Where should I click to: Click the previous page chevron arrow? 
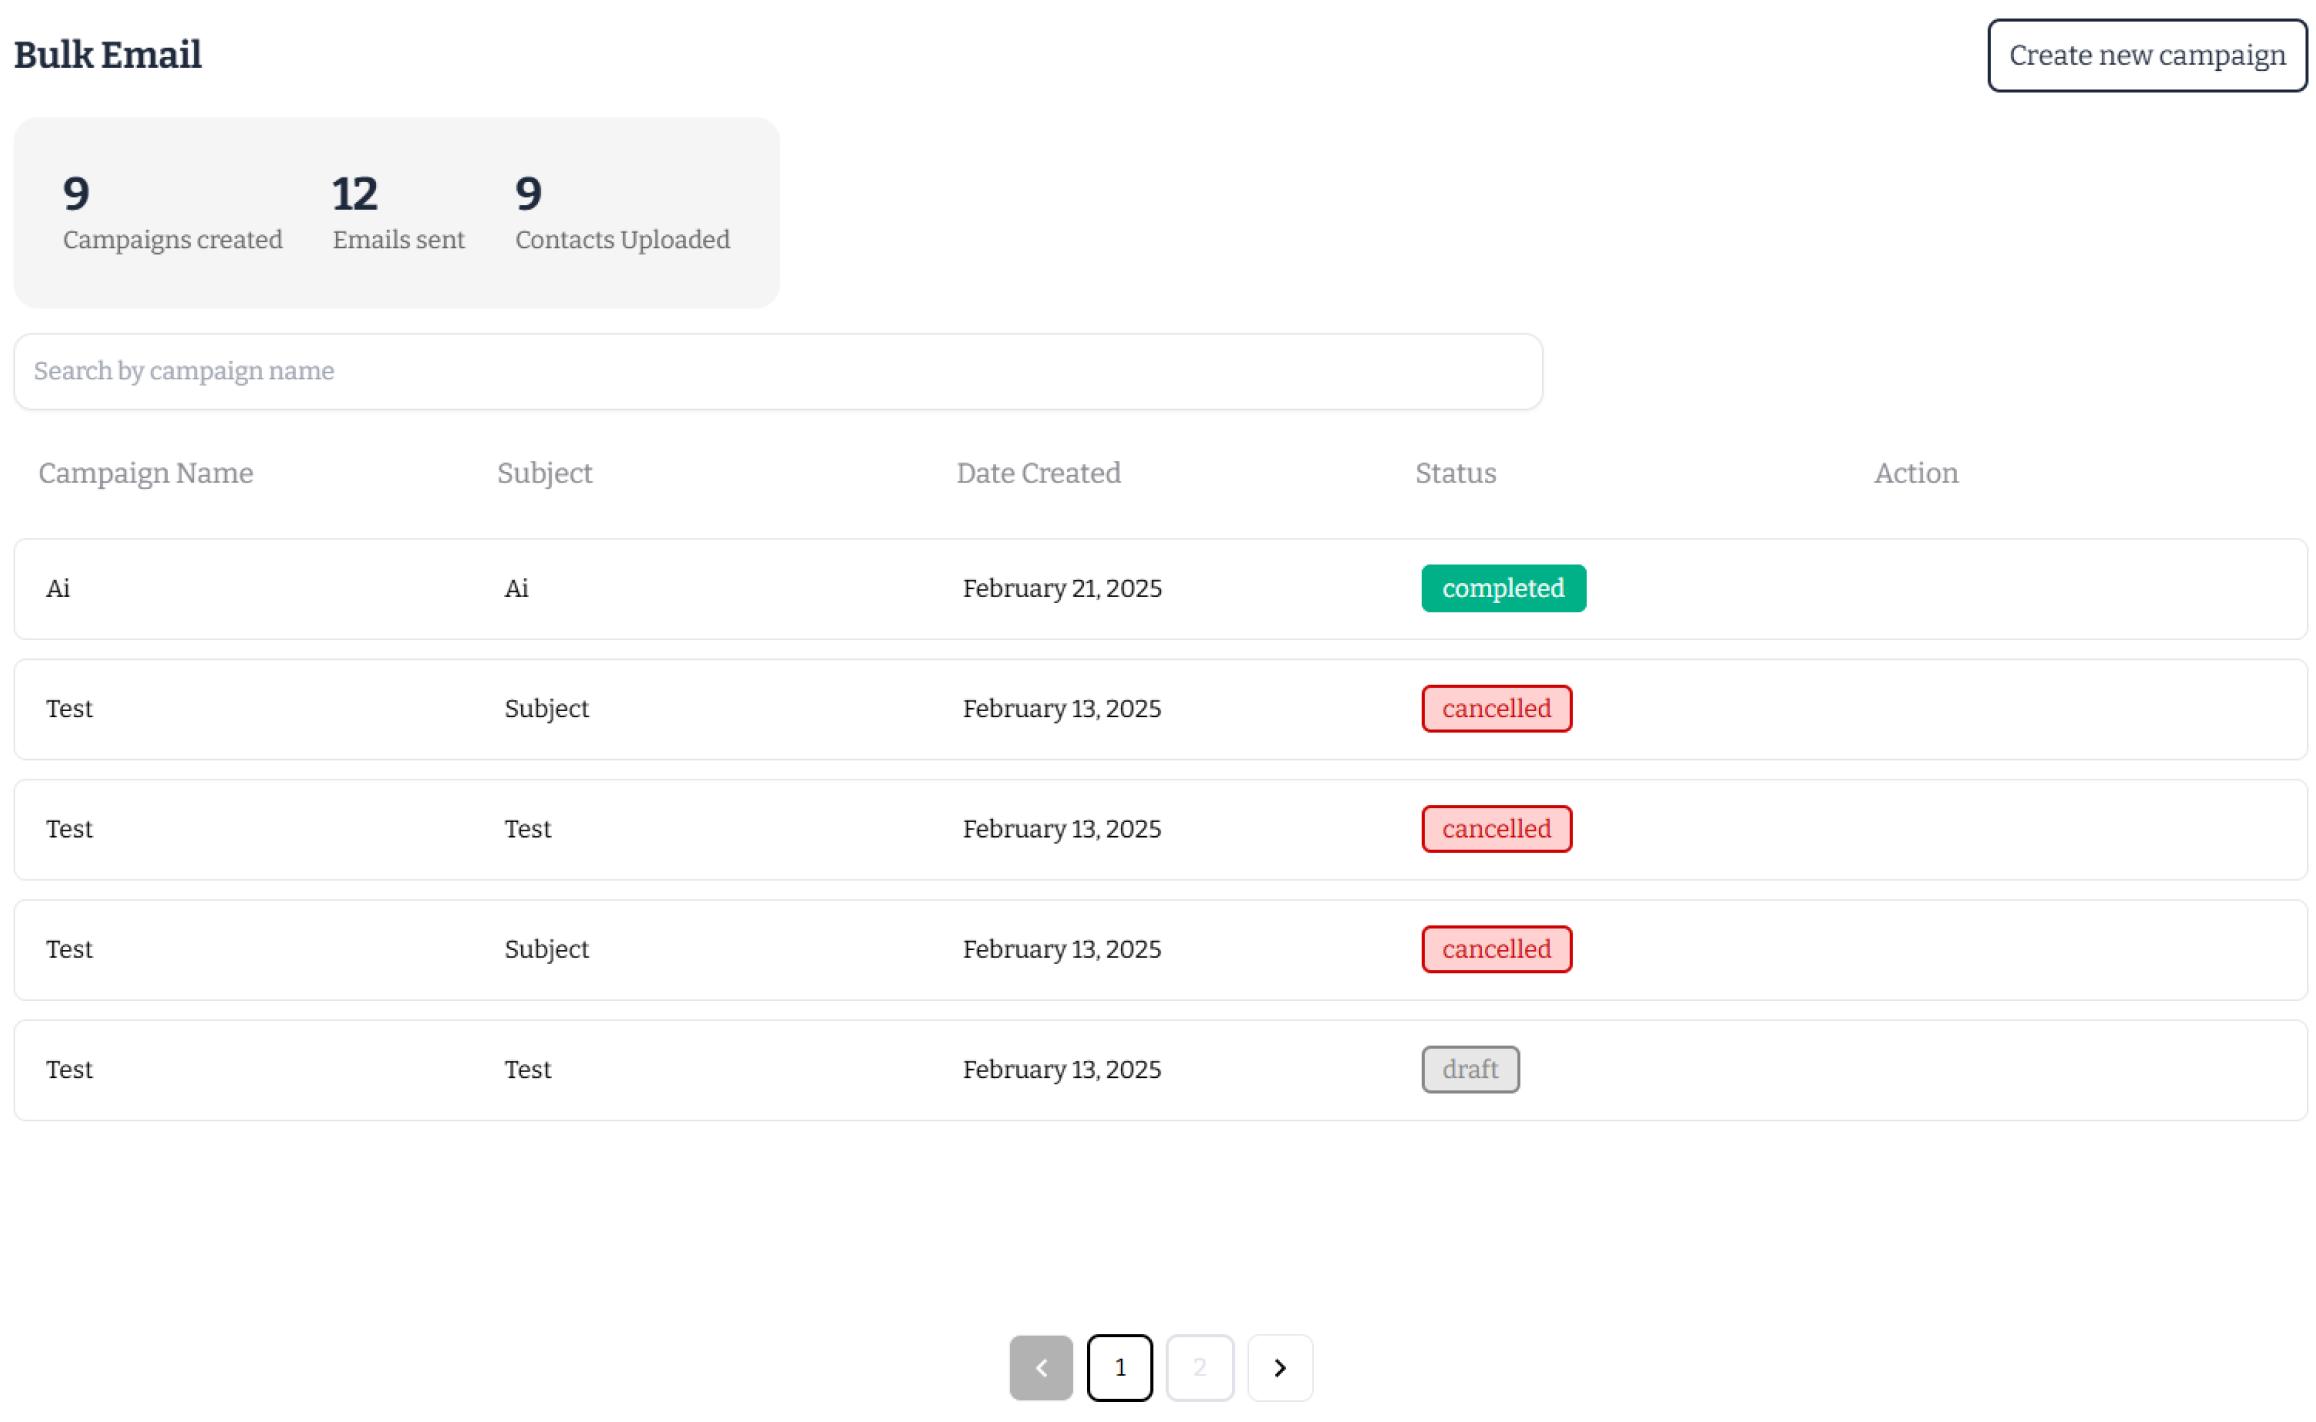(1041, 1368)
